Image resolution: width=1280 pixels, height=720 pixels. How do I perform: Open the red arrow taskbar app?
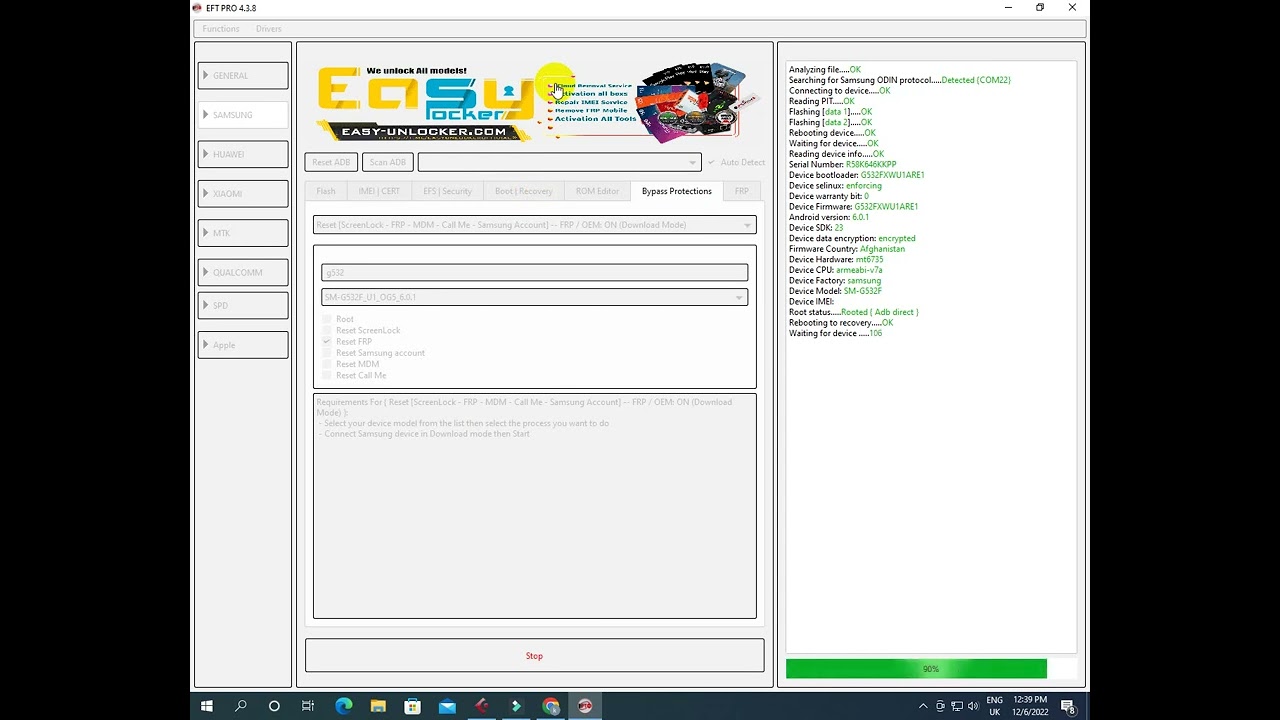(x=482, y=706)
